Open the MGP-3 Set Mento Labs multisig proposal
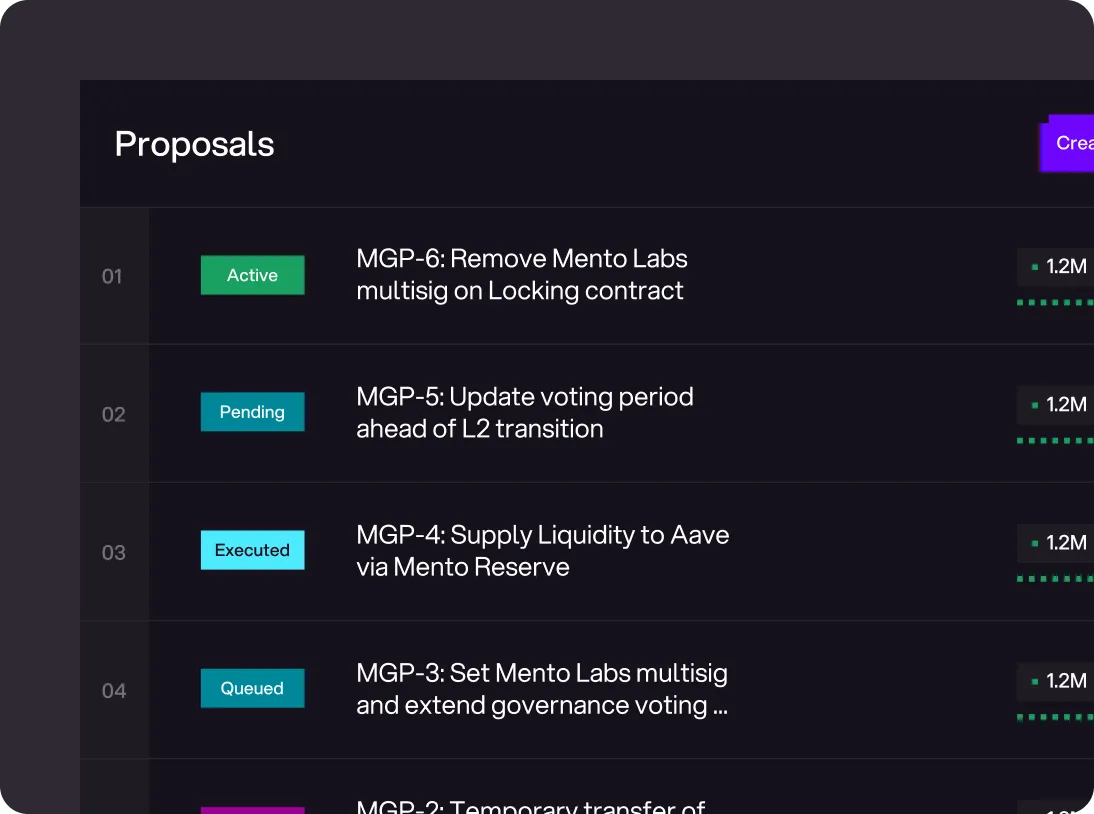The image size is (1094, 814). pyautogui.click(x=542, y=689)
